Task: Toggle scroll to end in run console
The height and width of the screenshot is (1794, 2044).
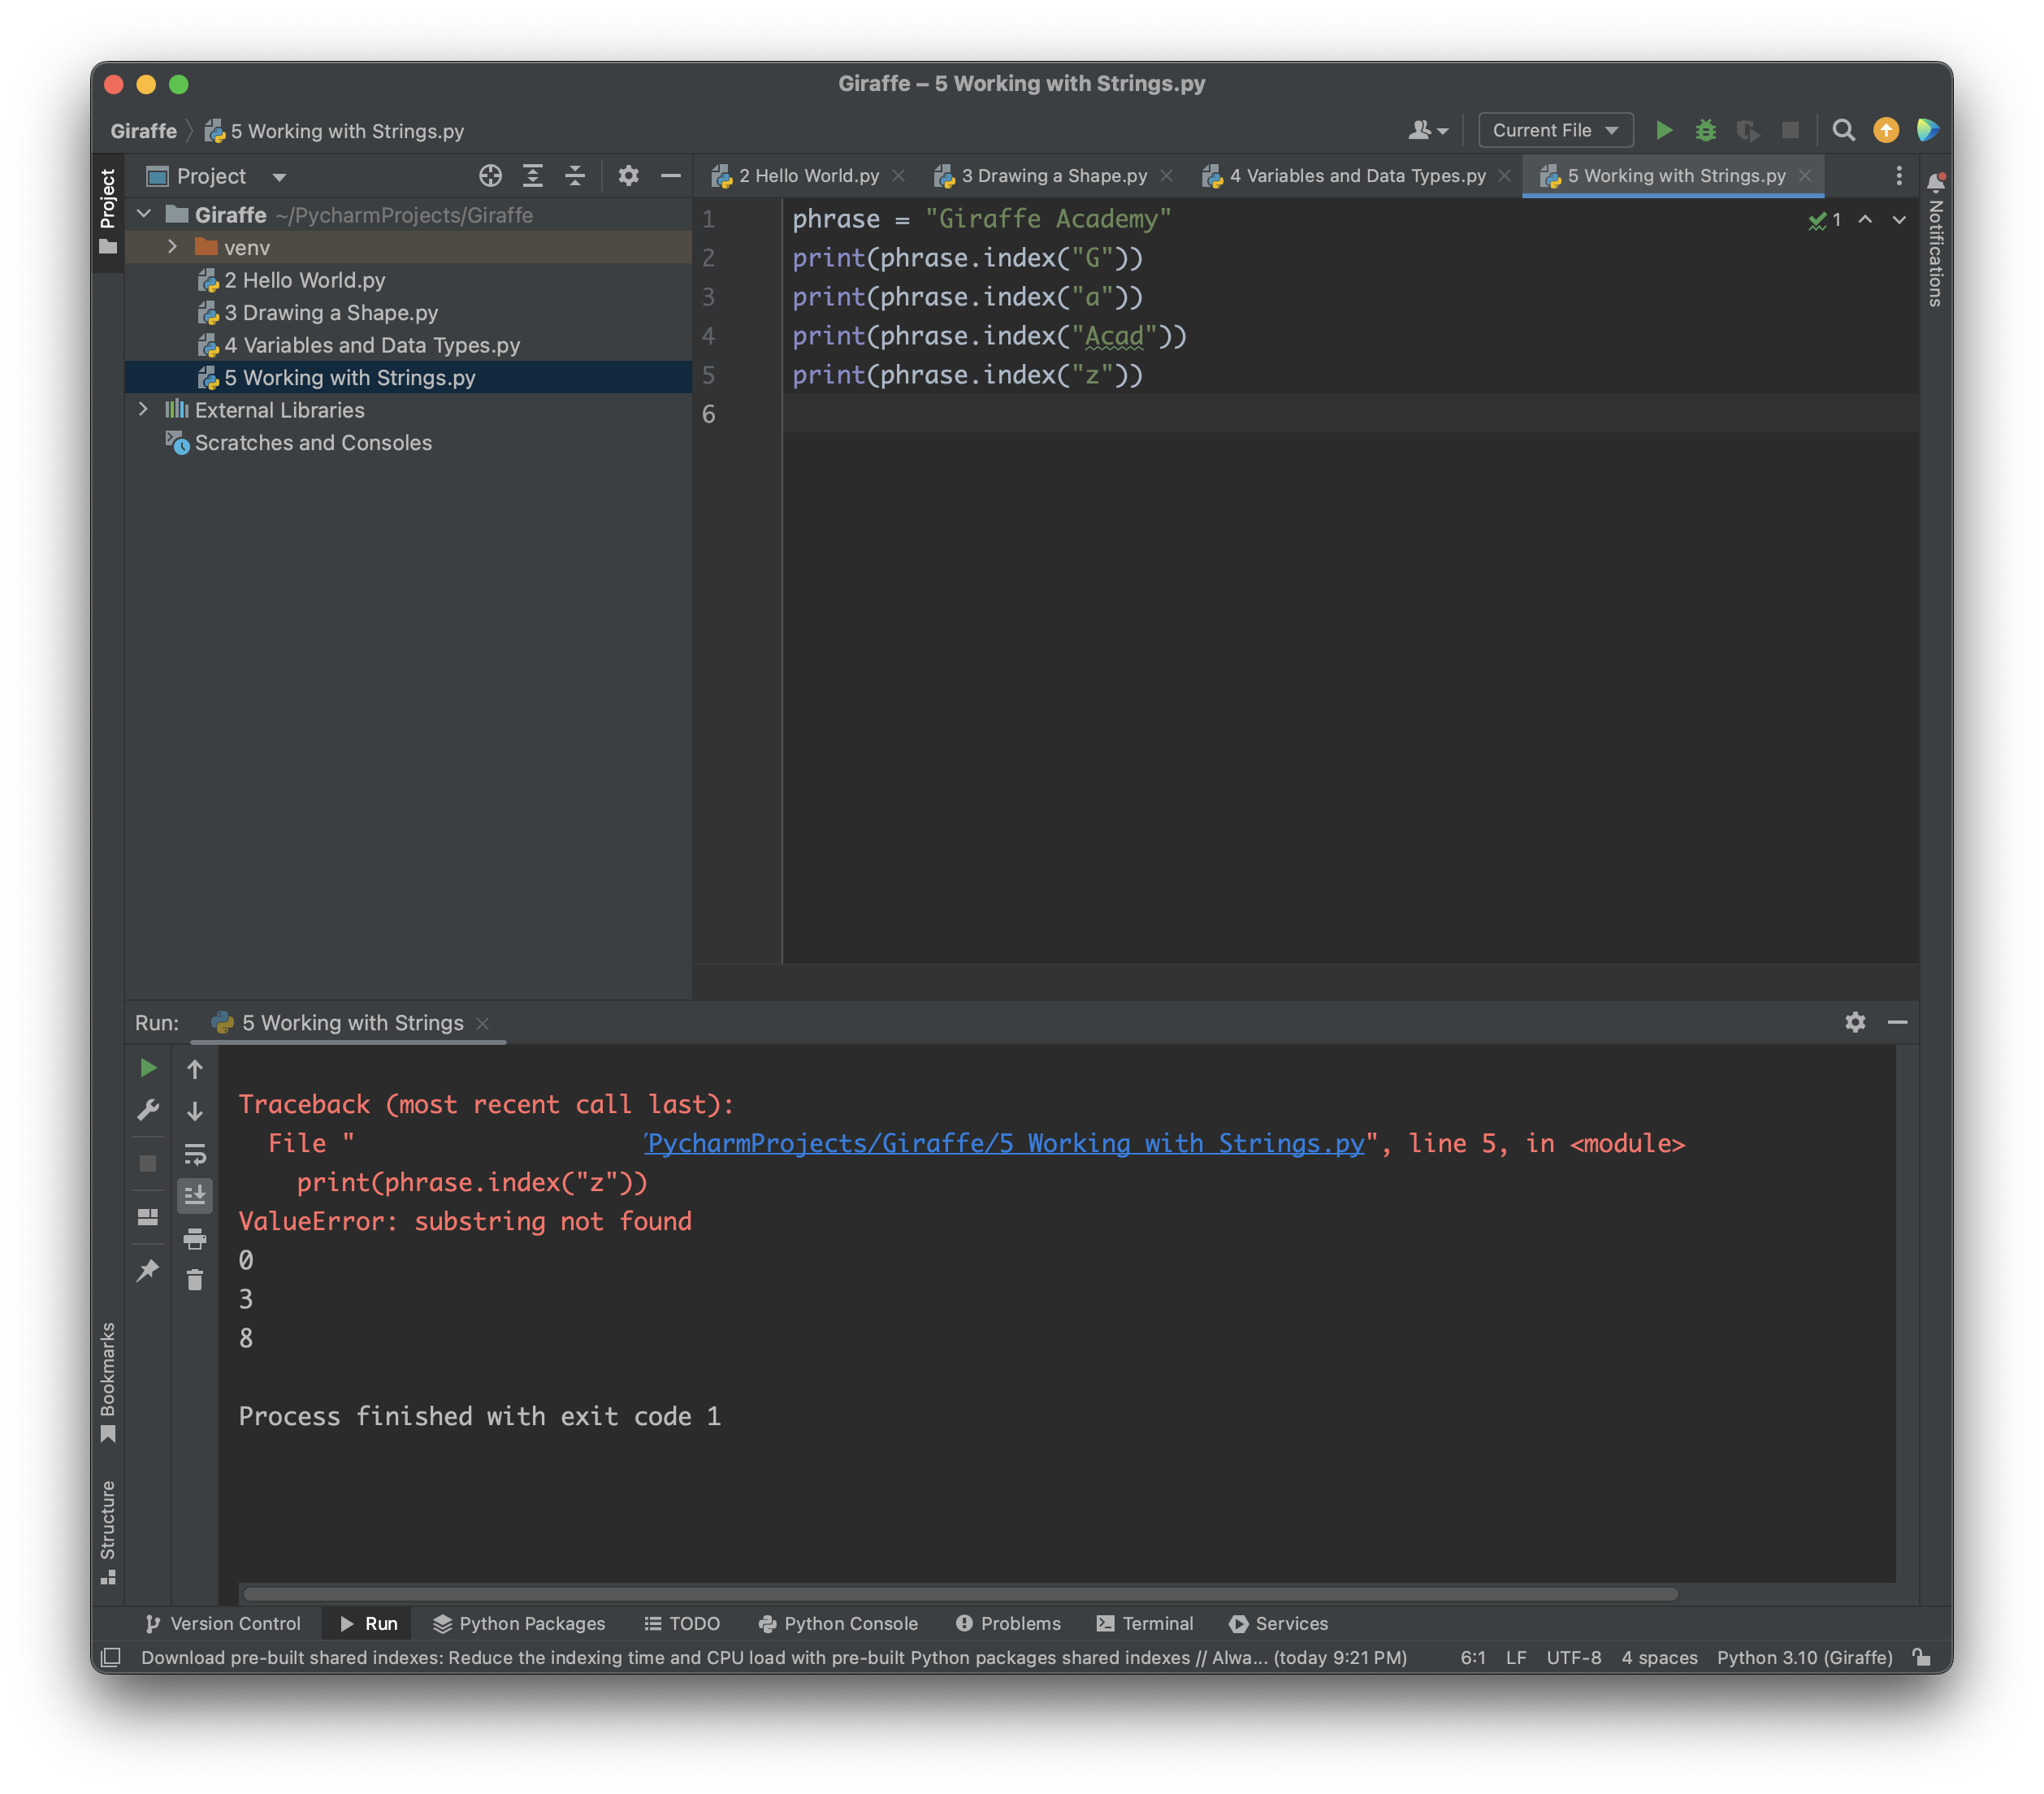Action: [195, 1196]
